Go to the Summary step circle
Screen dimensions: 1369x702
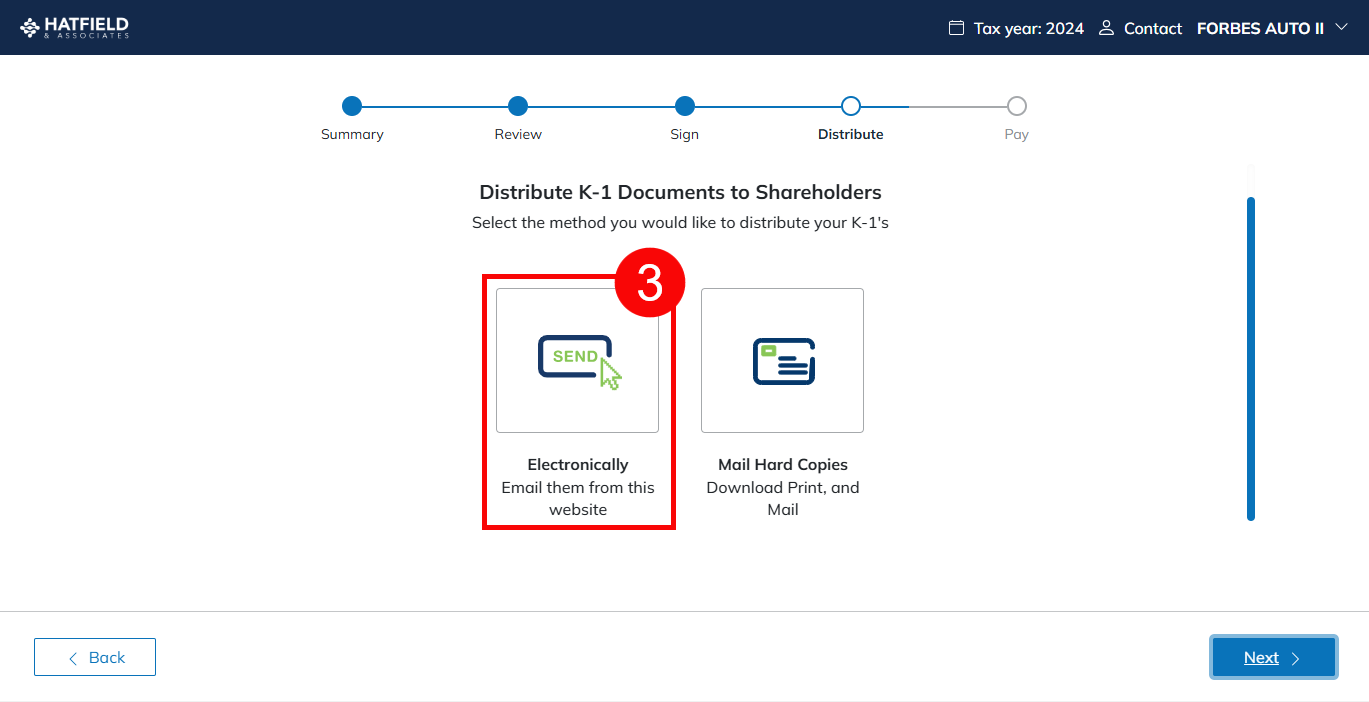point(352,106)
